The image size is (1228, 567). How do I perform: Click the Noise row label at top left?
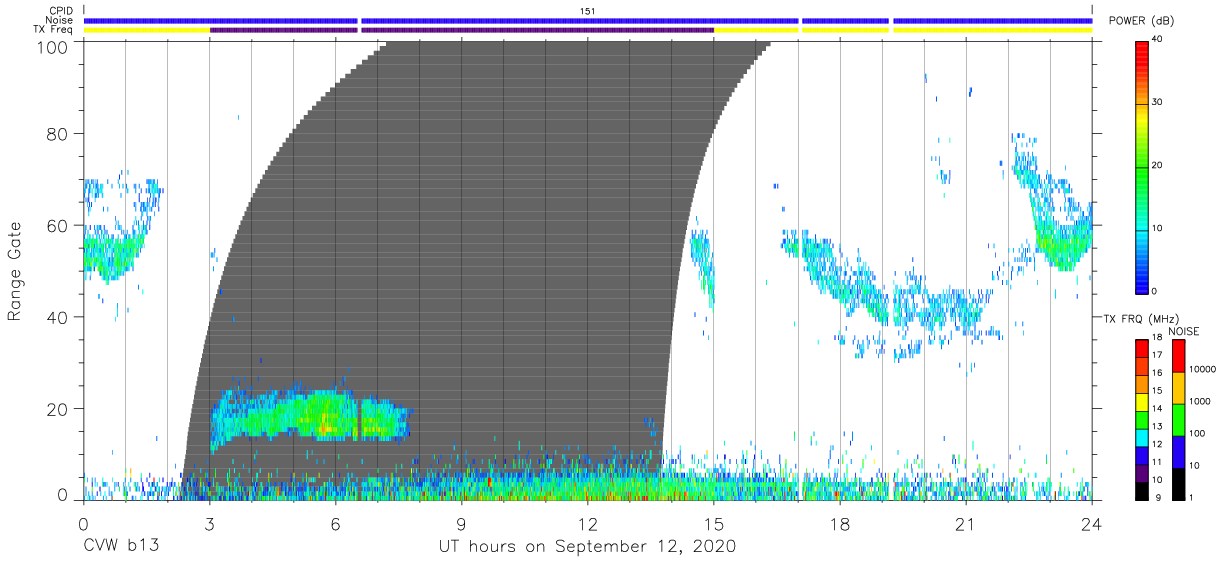(x=57, y=20)
